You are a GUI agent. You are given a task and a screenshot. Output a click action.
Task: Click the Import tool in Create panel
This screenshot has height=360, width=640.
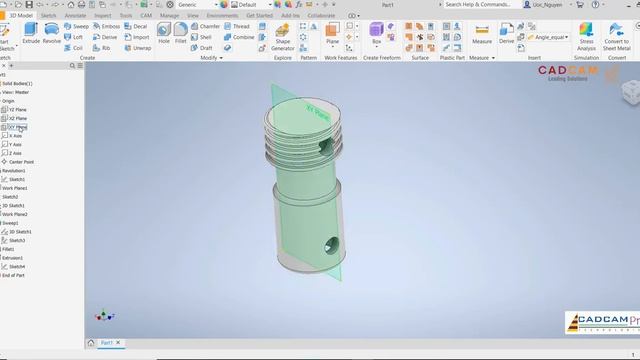click(137, 37)
